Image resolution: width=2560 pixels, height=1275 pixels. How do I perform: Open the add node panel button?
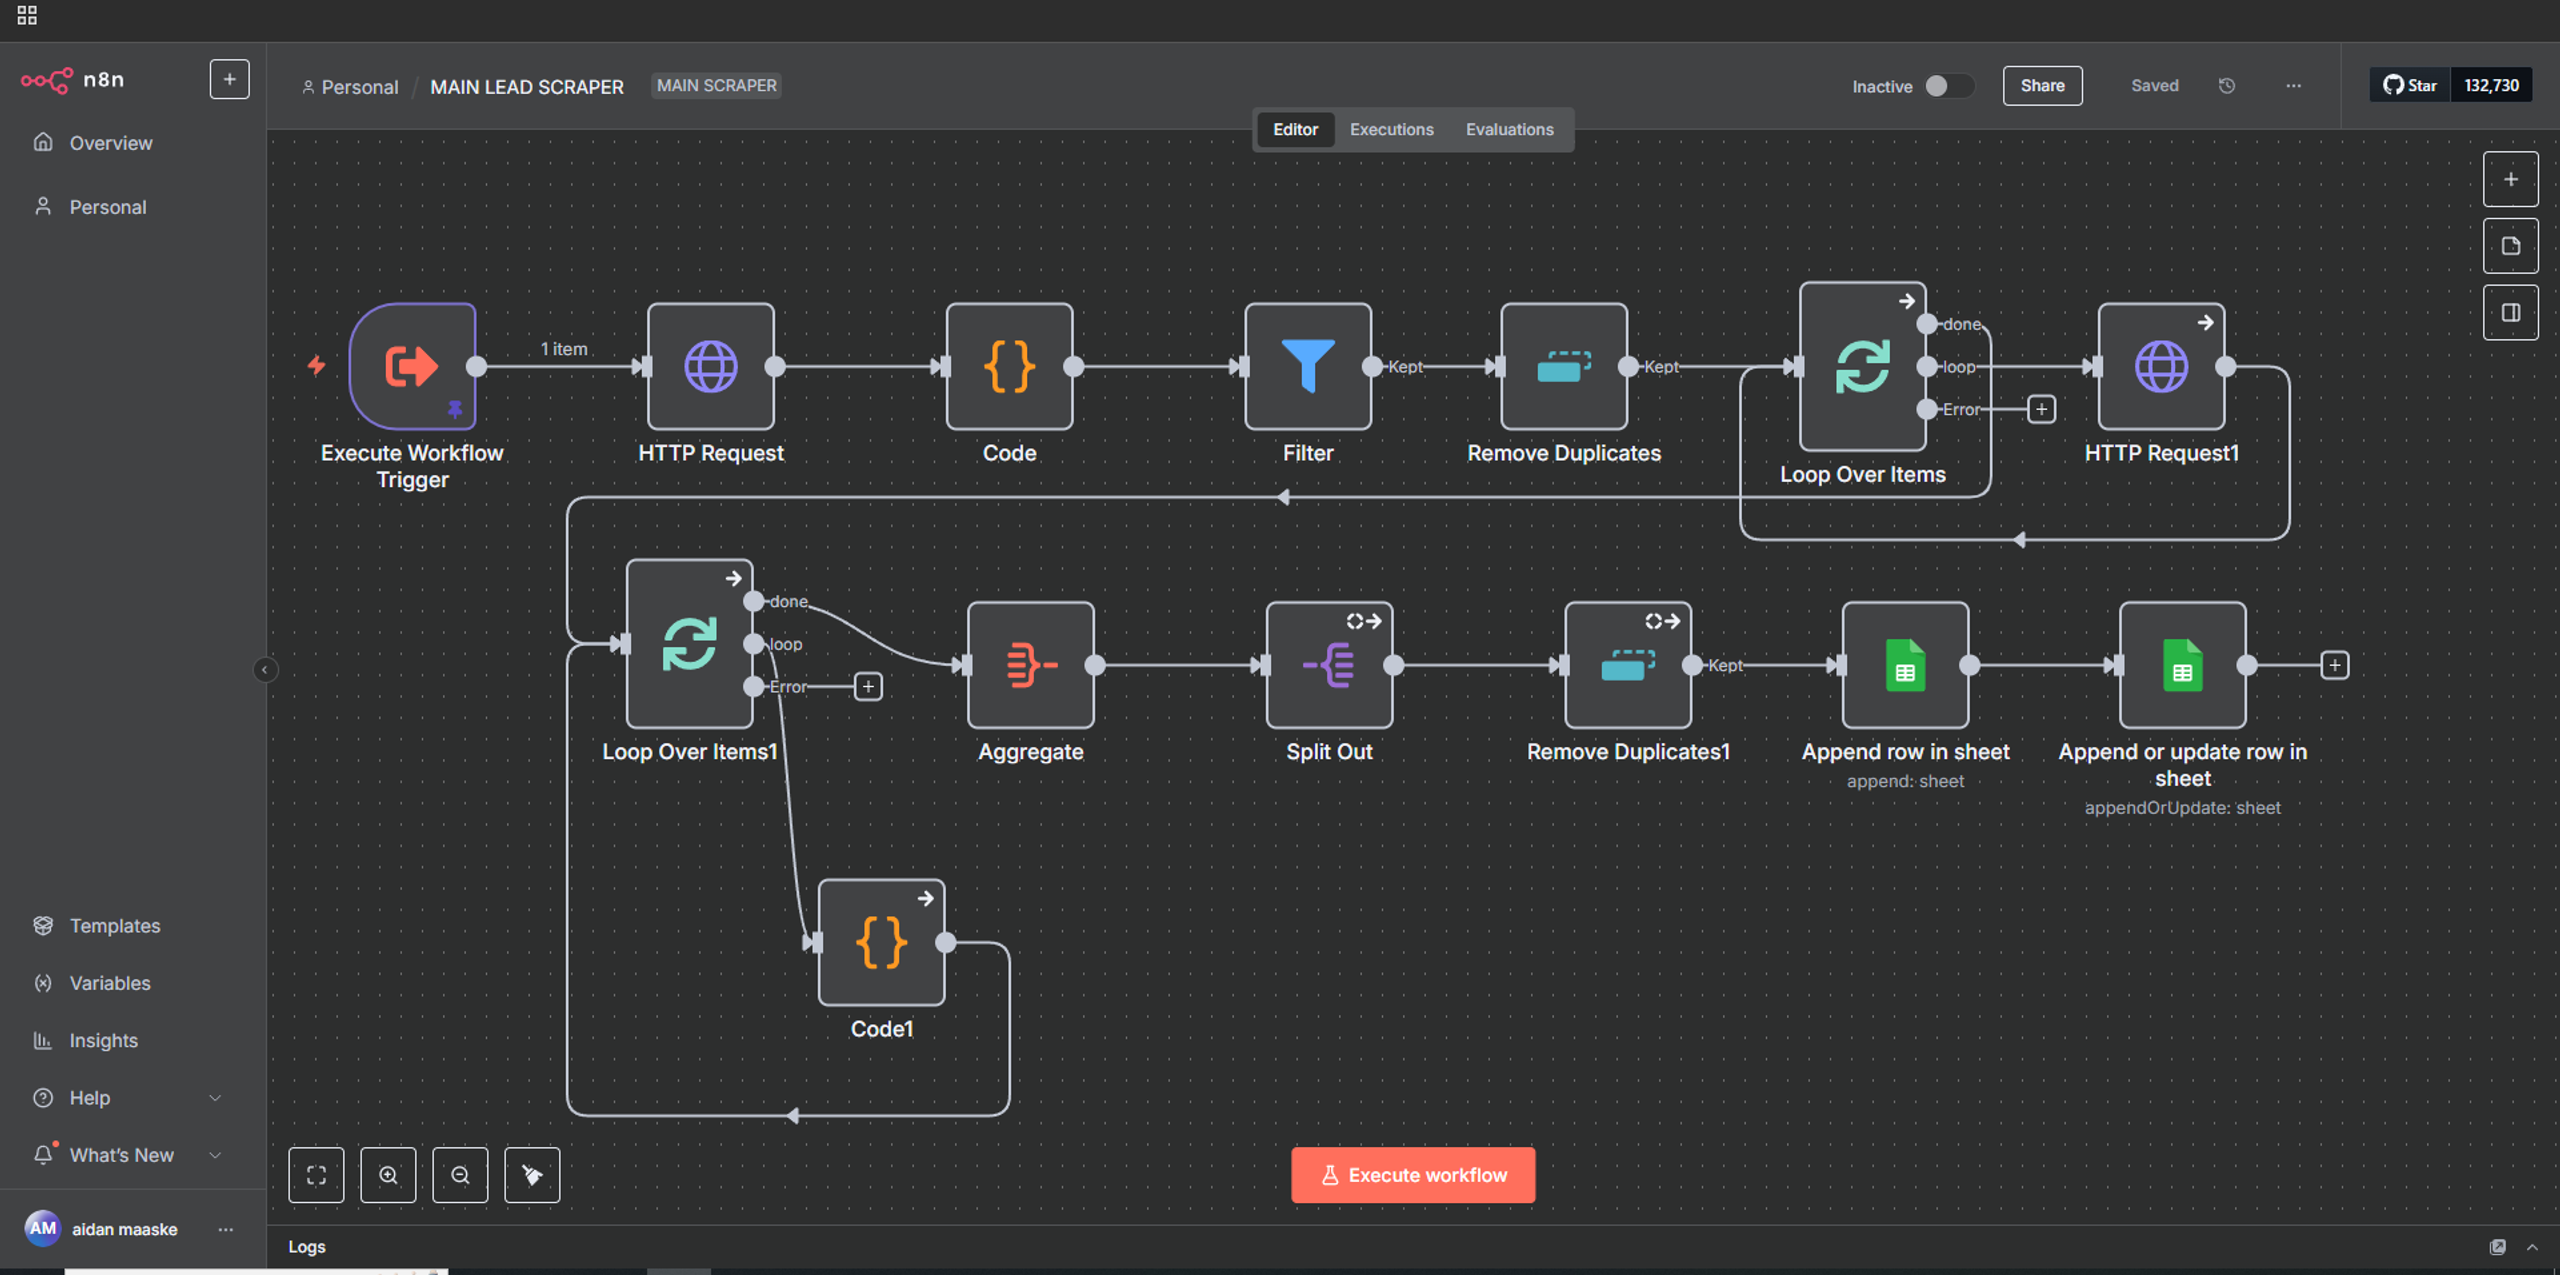point(2510,180)
